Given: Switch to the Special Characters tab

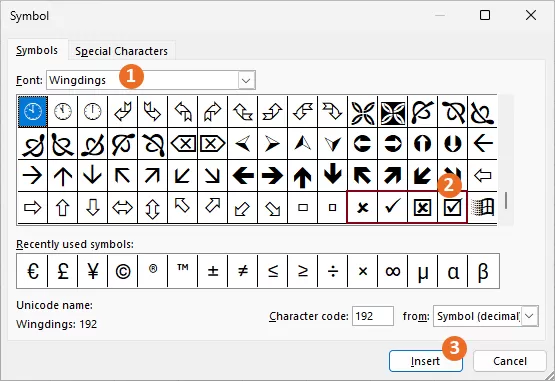Looking at the screenshot, I should (x=121, y=51).
